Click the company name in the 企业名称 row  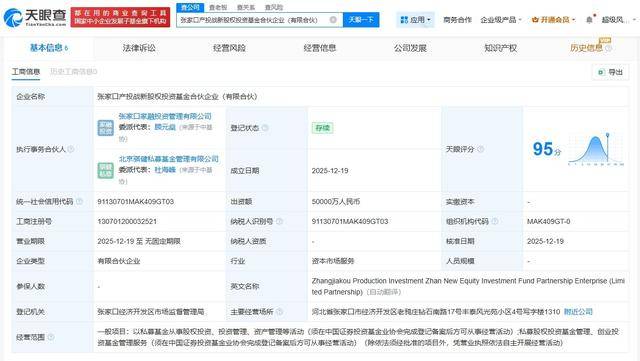point(177,97)
